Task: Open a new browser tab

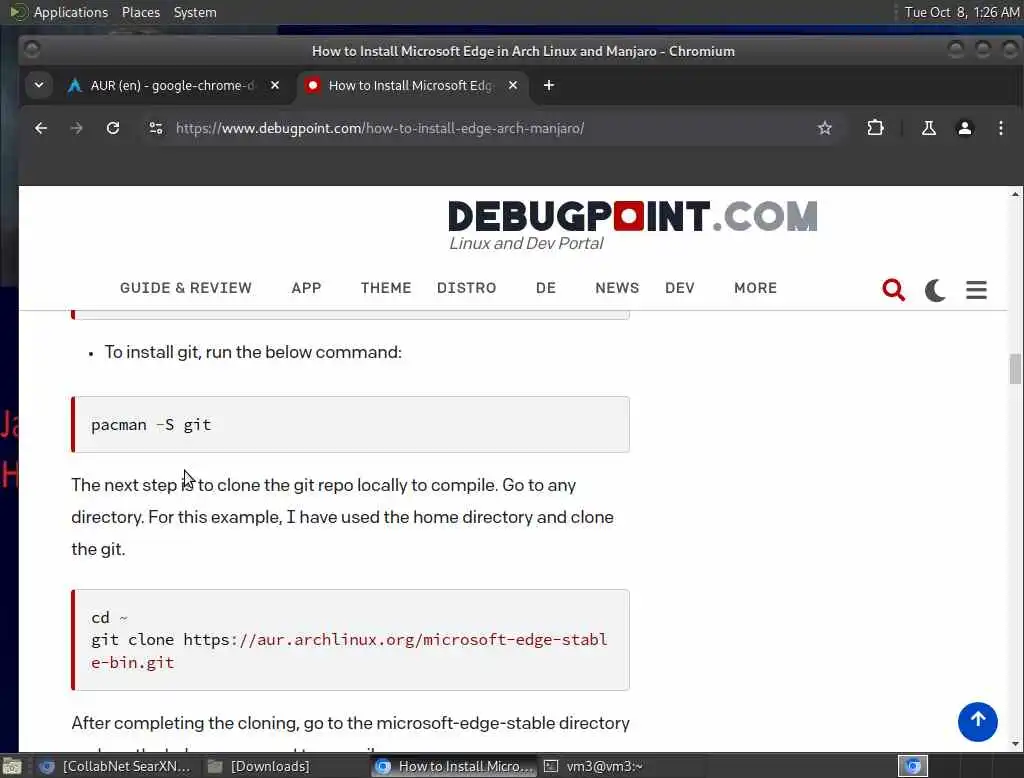Action: coord(549,86)
